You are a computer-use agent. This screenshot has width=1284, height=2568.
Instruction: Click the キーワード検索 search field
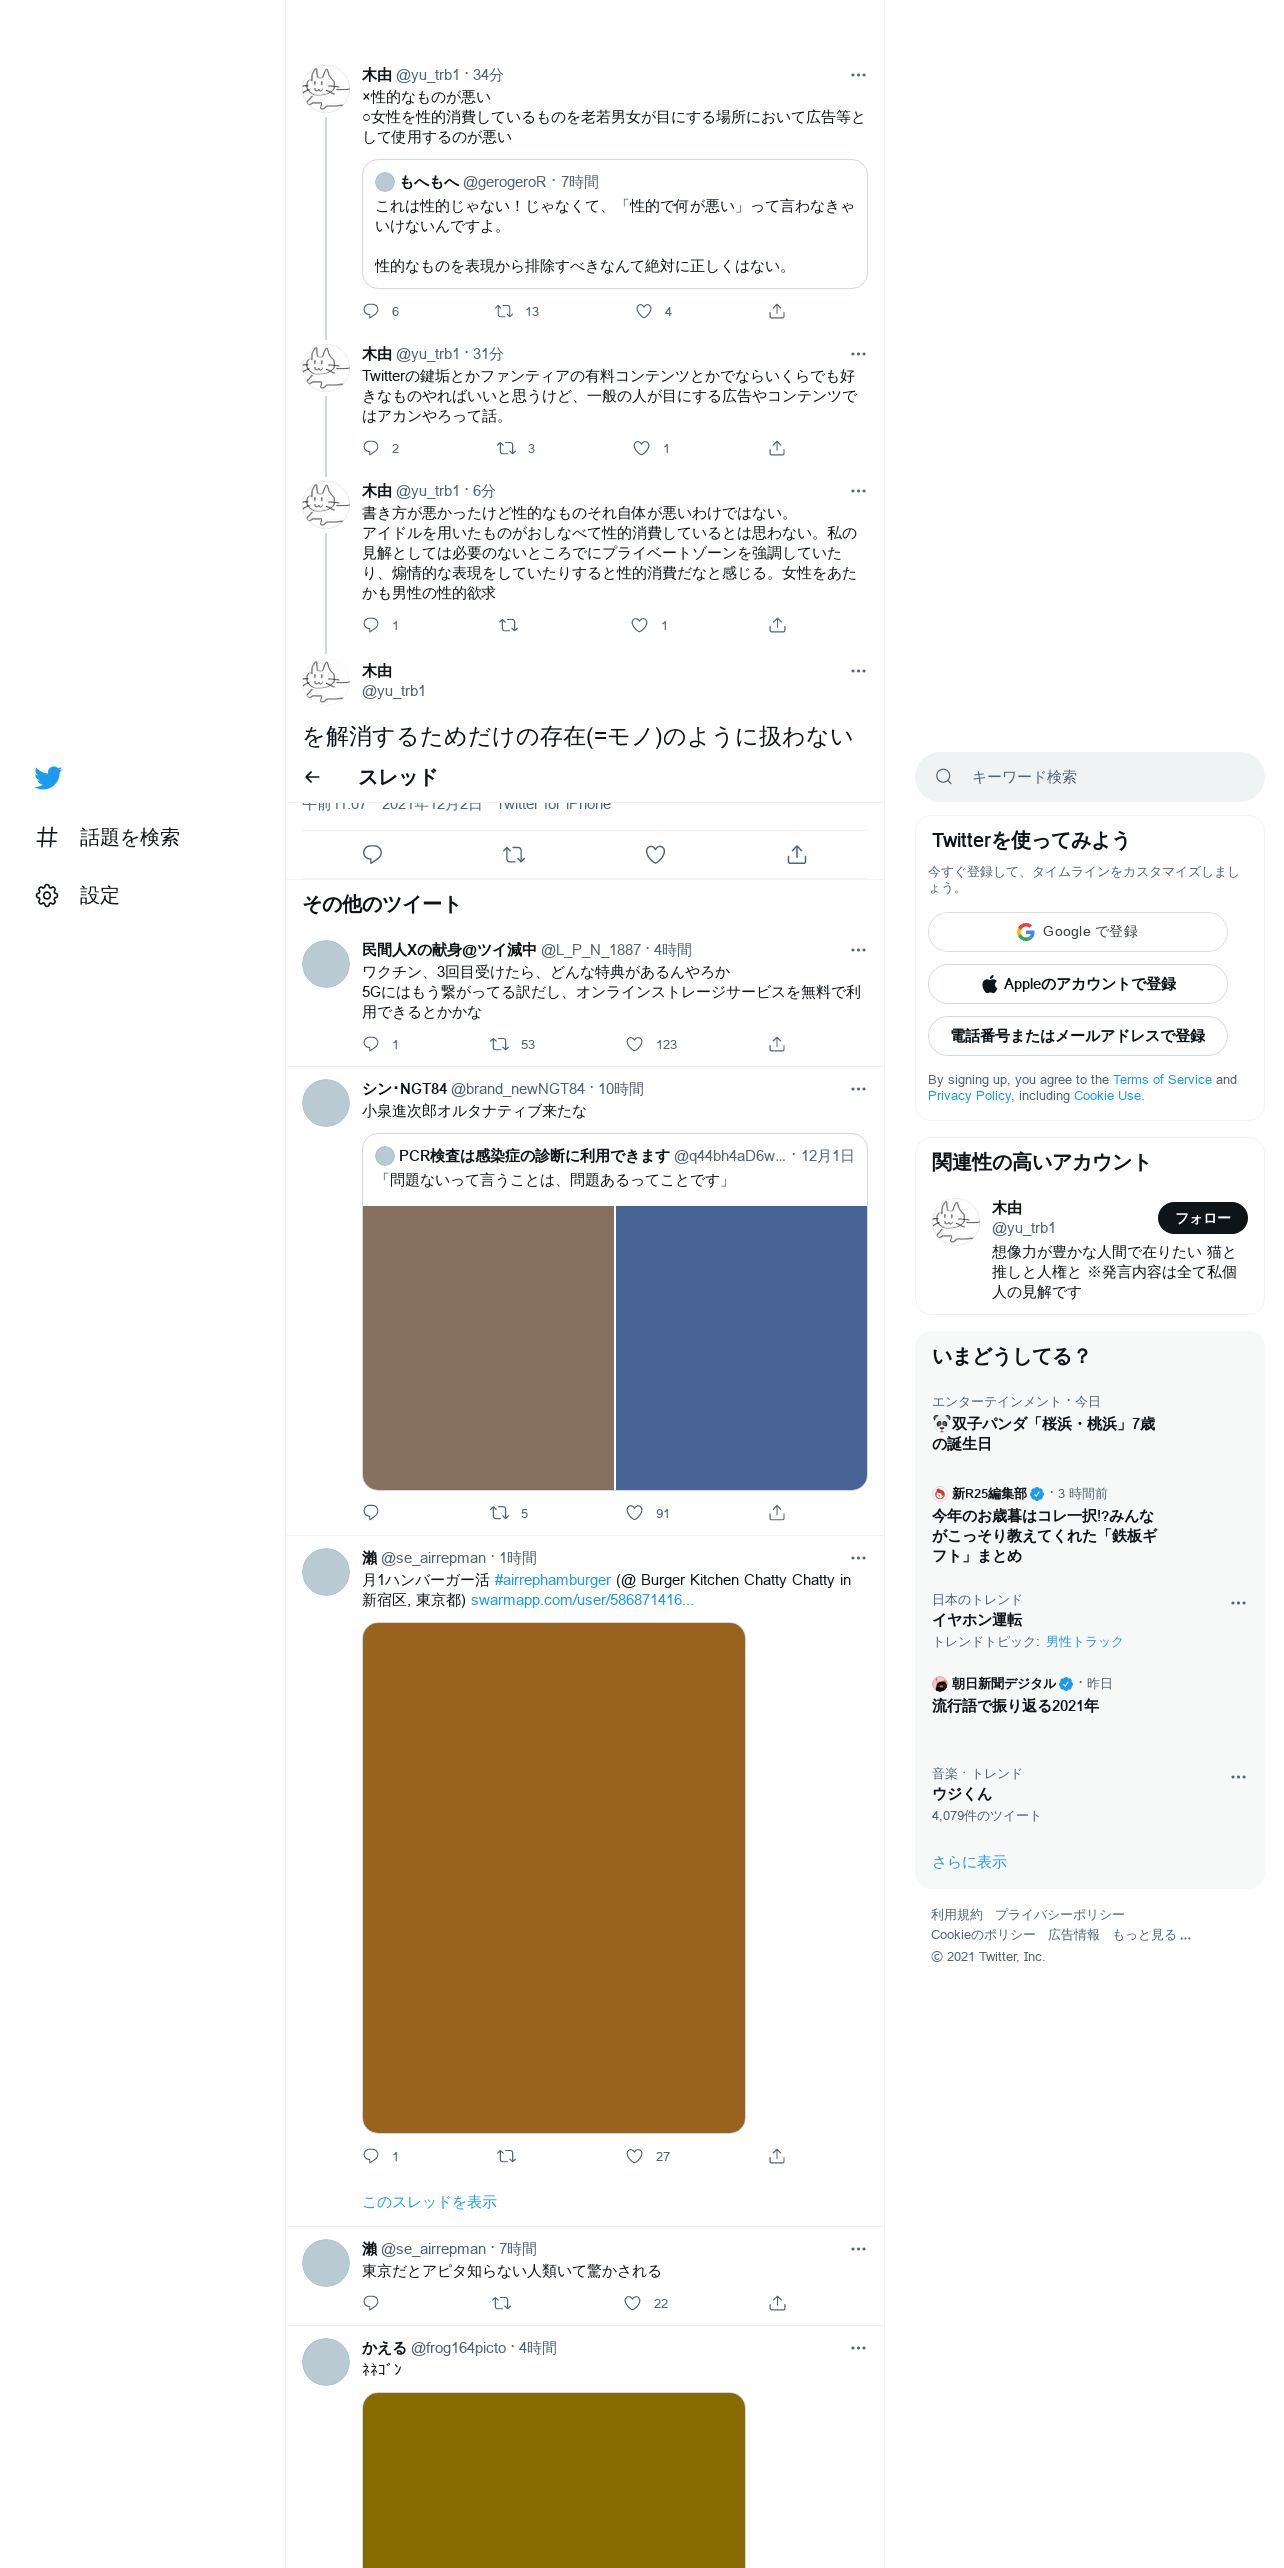[1089, 777]
